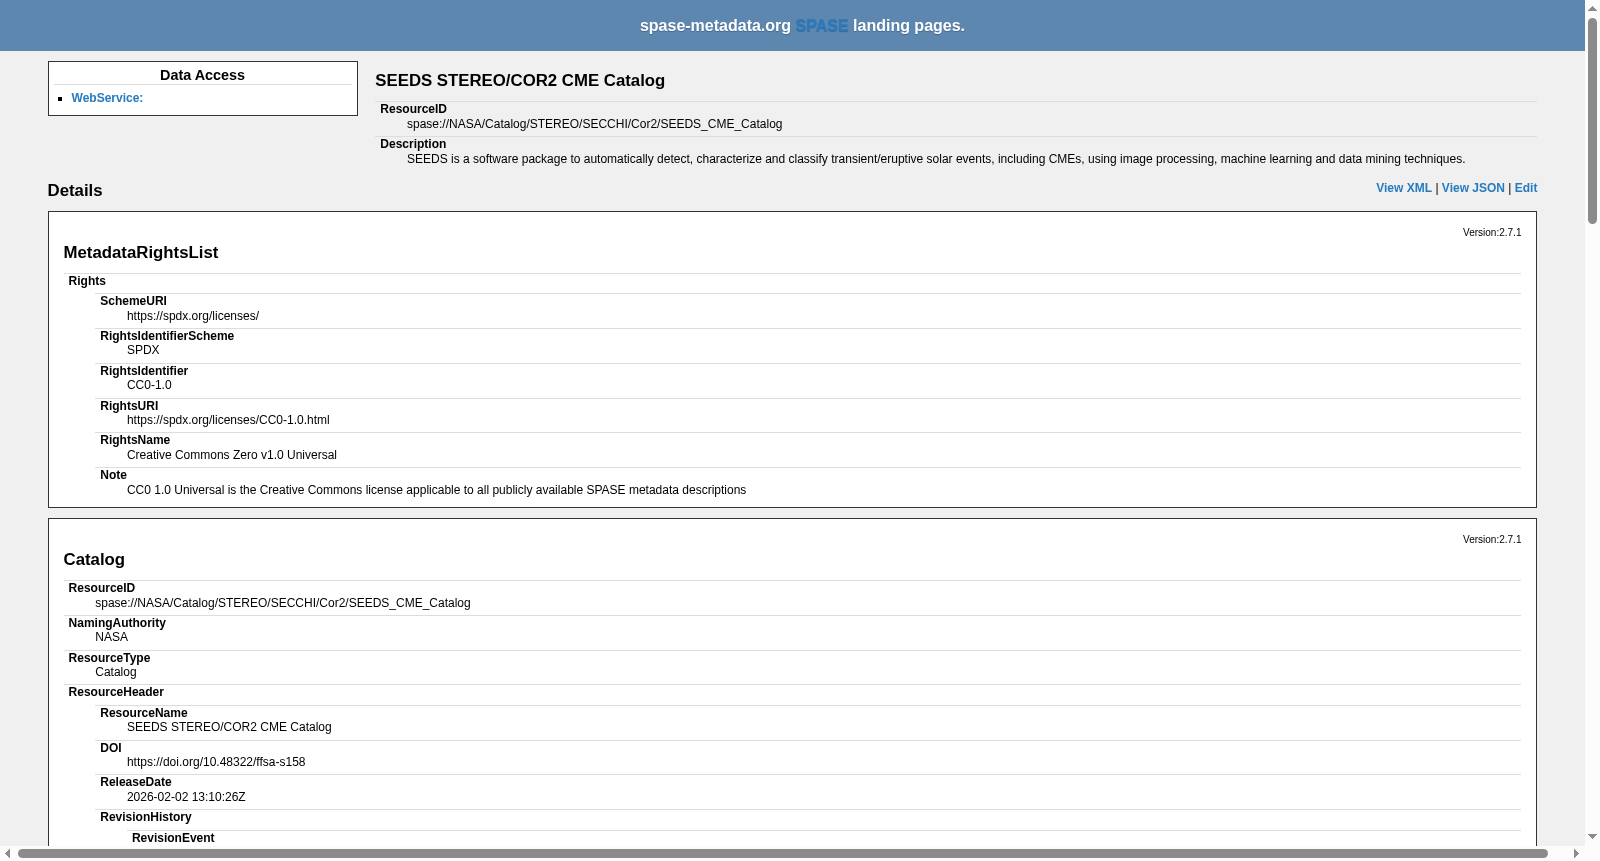Screen dimensions: 1600x861
Task: Open the WebService data access link
Action: pos(107,98)
